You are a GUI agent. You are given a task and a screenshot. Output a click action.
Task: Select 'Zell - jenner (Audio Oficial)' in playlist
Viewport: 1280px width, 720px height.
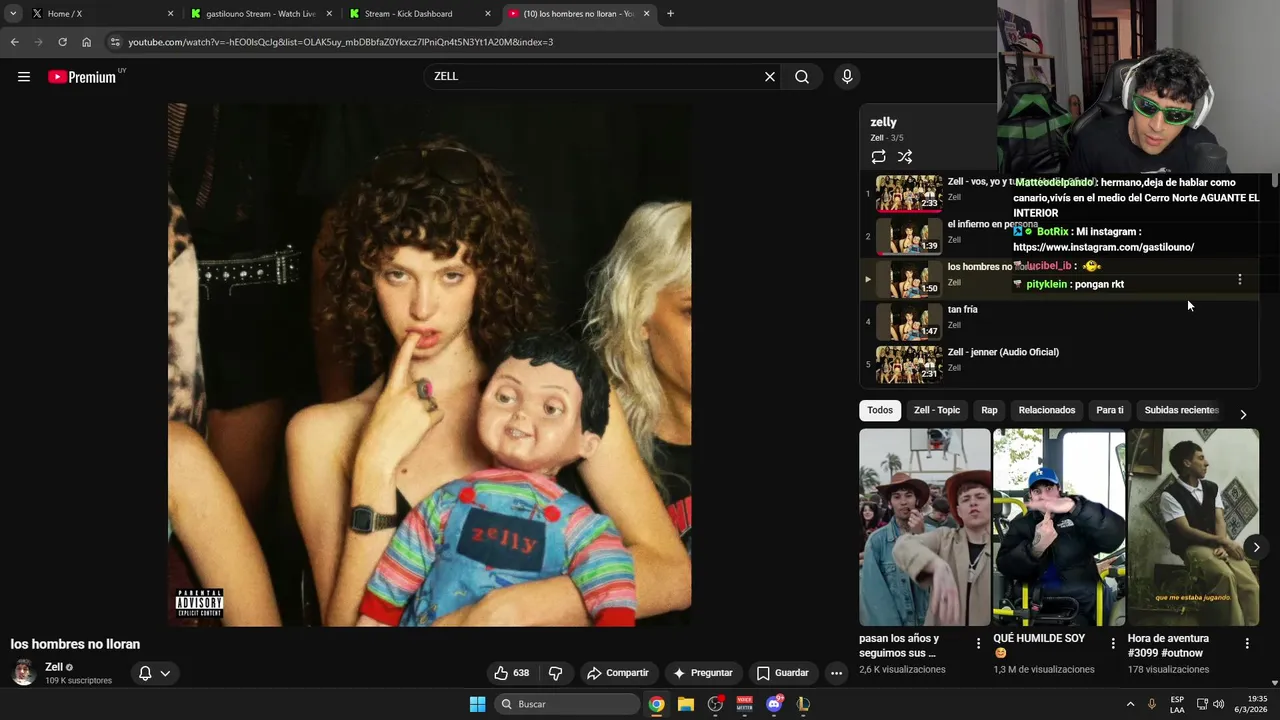(1003, 352)
